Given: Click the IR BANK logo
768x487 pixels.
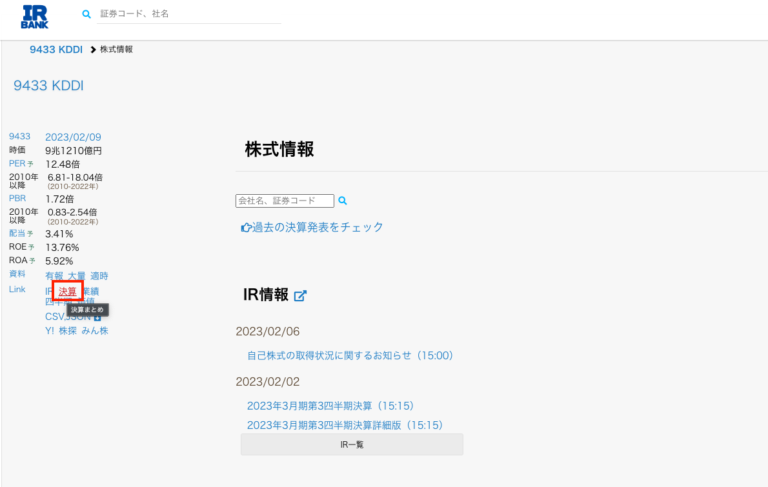Looking at the screenshot, I should click(34, 17).
